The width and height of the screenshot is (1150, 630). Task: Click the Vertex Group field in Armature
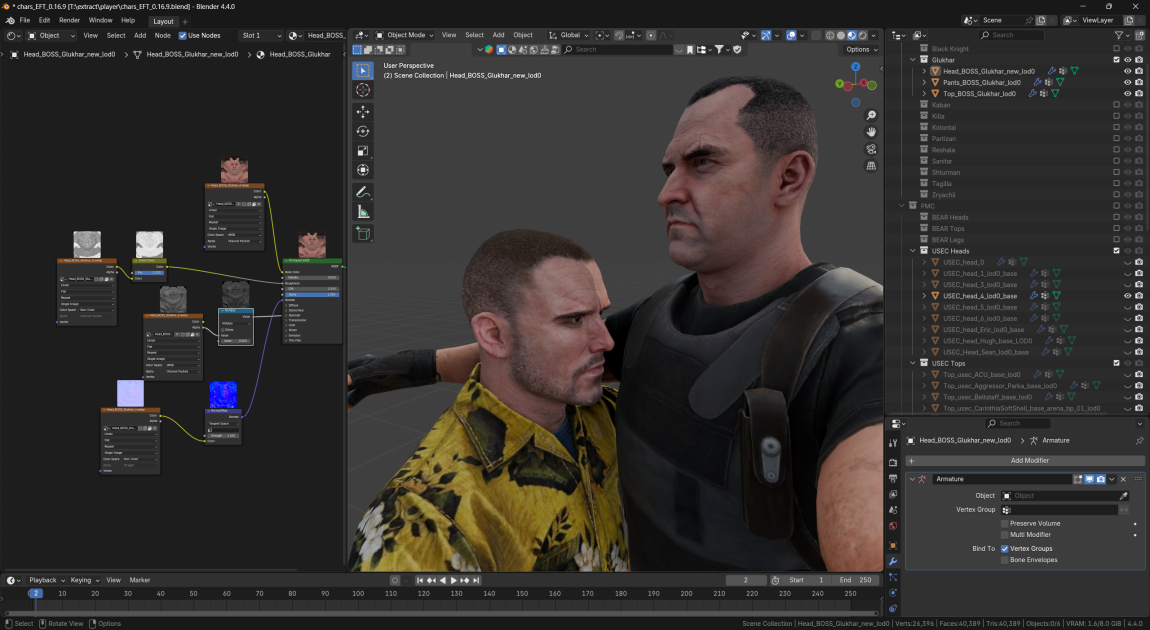[x=1058, y=510]
